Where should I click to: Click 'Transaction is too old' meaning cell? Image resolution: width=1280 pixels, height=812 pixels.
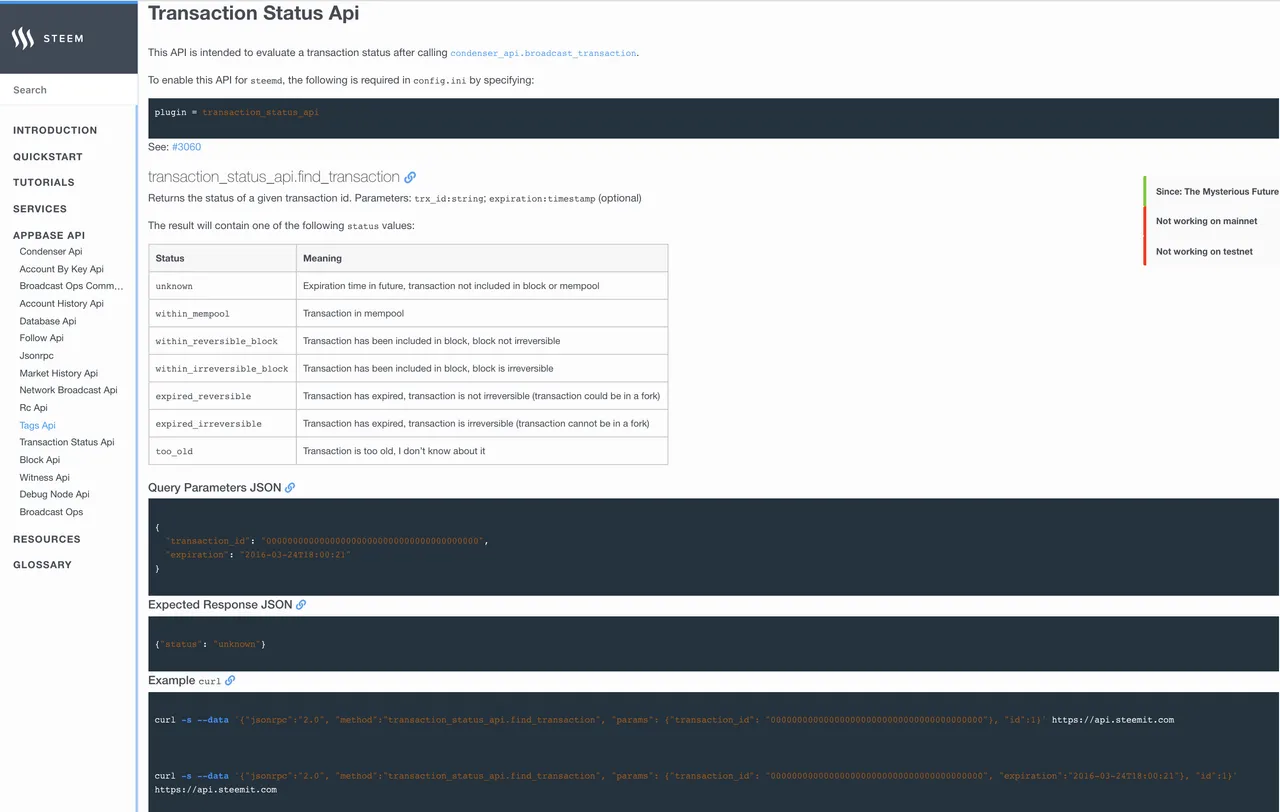click(482, 451)
